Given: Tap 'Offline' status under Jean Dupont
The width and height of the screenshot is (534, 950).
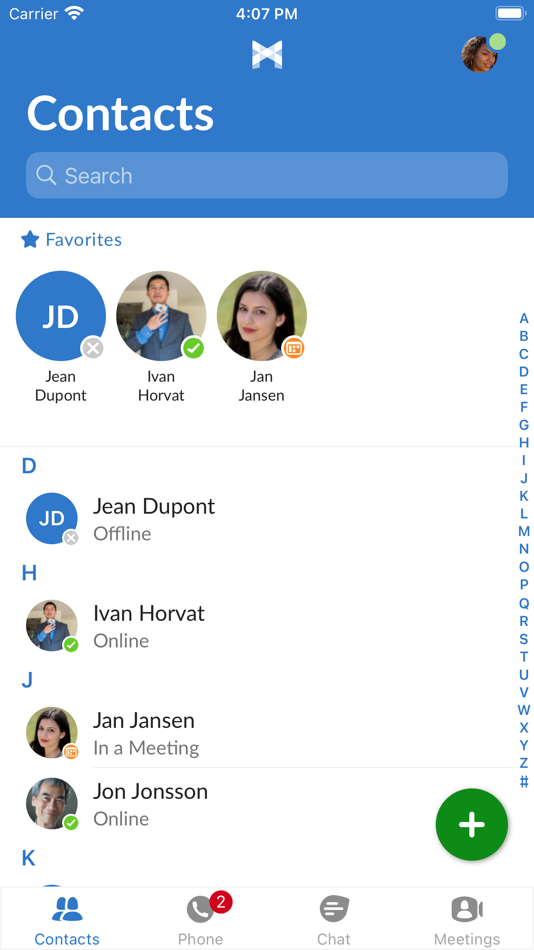Looking at the screenshot, I should pyautogui.click(x=122, y=534).
